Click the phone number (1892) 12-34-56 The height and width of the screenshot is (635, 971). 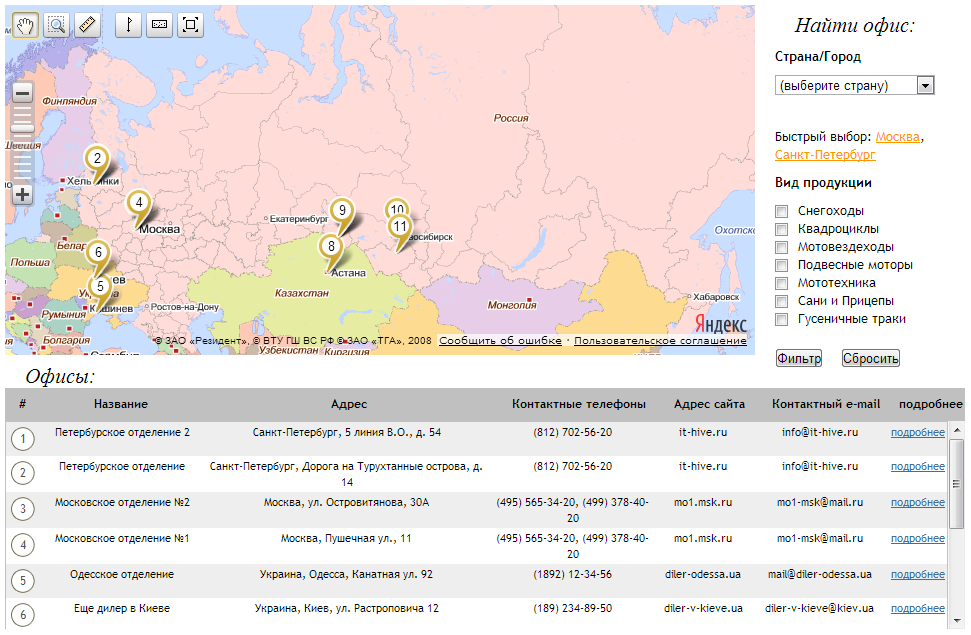573,574
